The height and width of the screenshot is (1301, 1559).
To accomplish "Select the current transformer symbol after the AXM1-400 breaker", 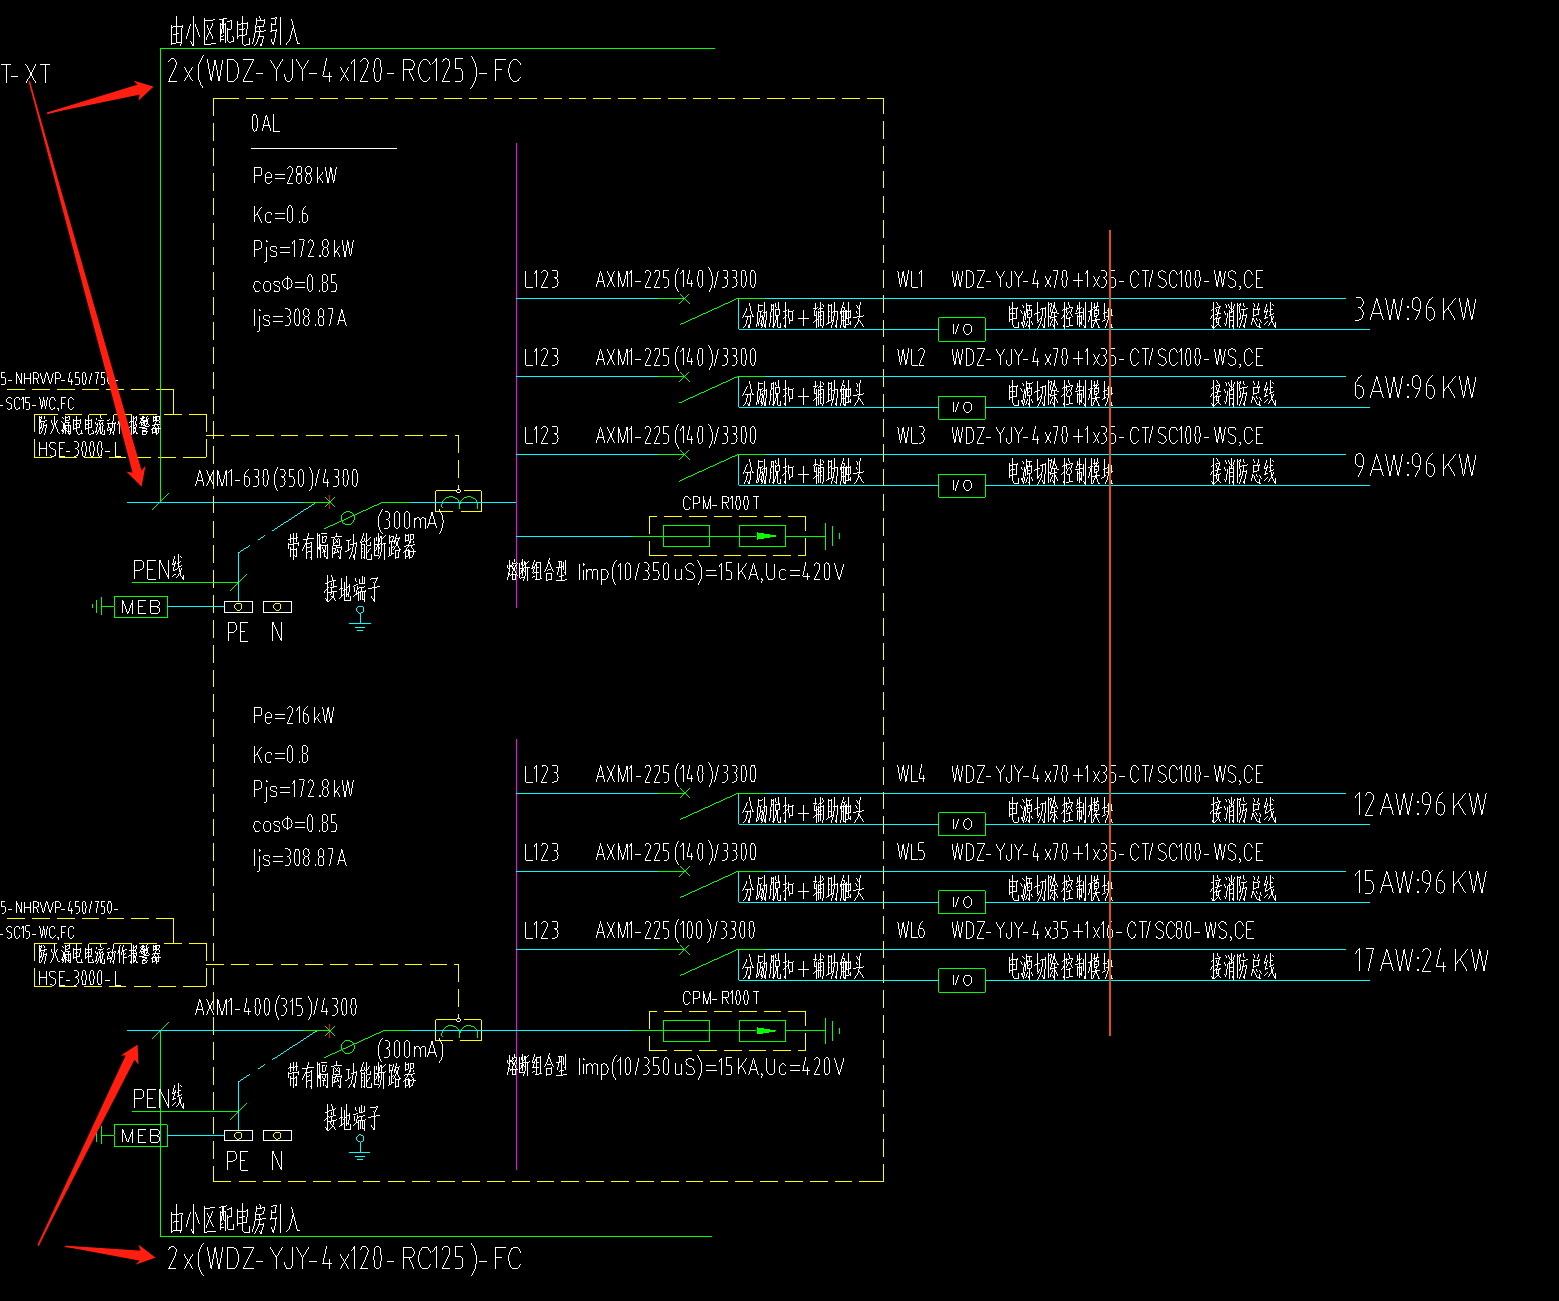I will (x=458, y=1030).
